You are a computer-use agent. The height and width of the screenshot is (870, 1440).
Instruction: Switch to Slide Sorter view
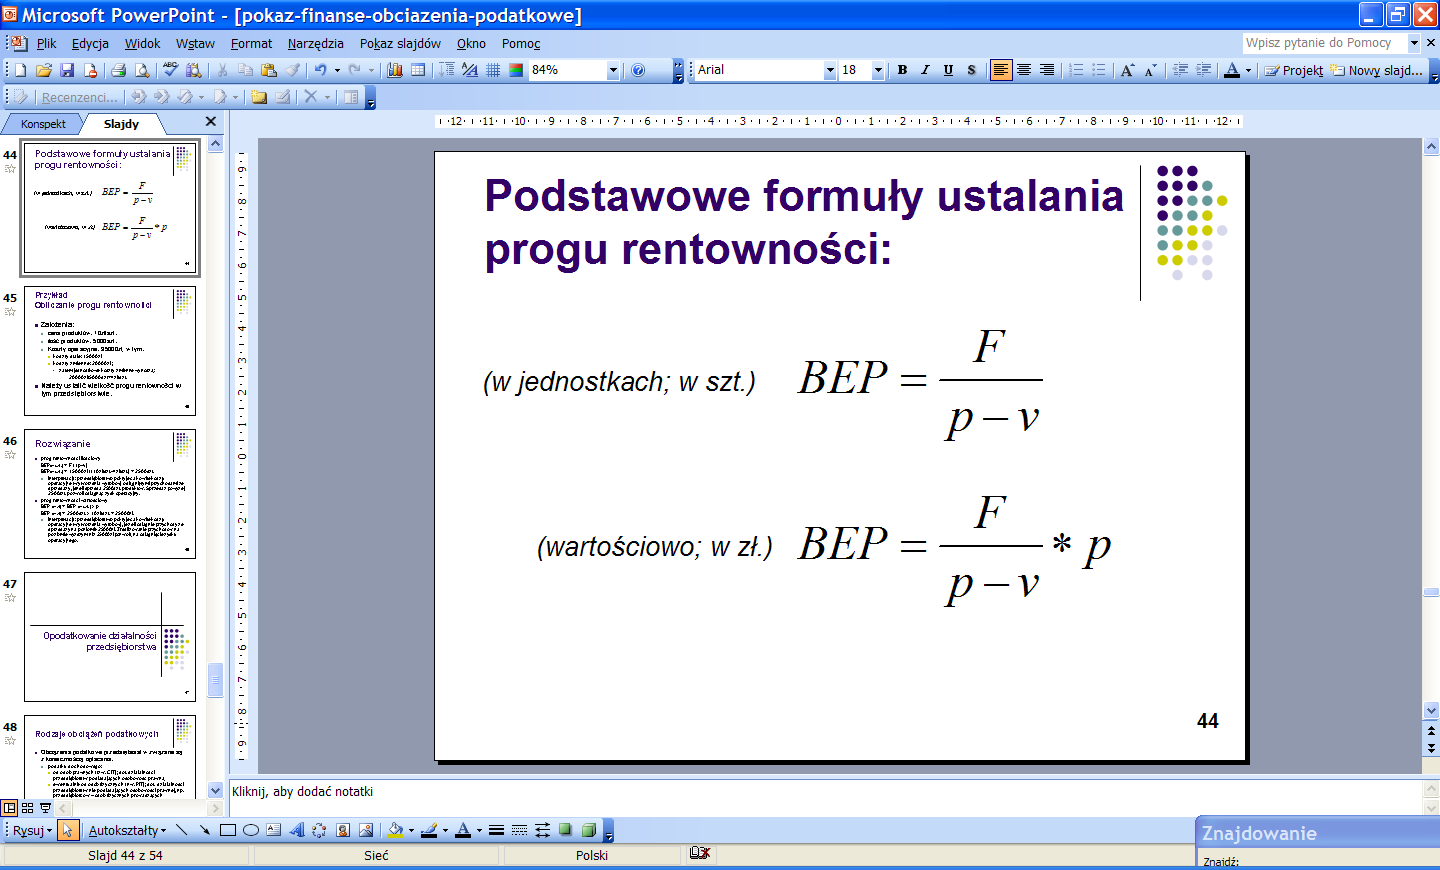[27, 808]
